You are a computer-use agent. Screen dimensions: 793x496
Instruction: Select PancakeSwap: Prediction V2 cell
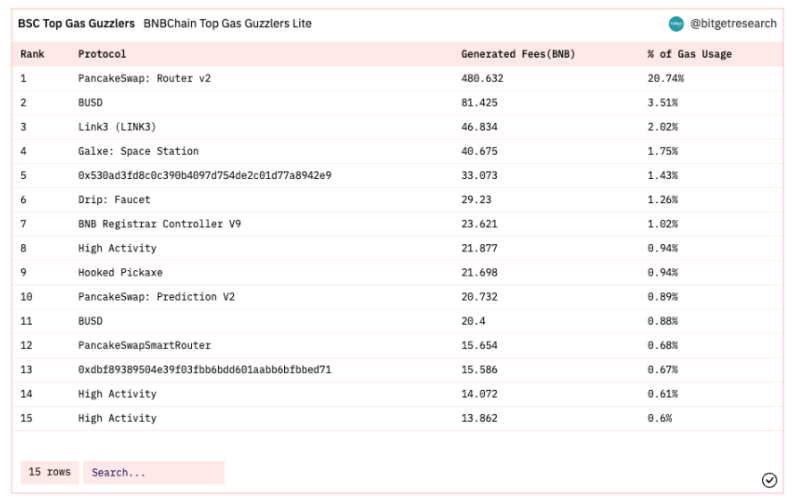click(x=156, y=297)
